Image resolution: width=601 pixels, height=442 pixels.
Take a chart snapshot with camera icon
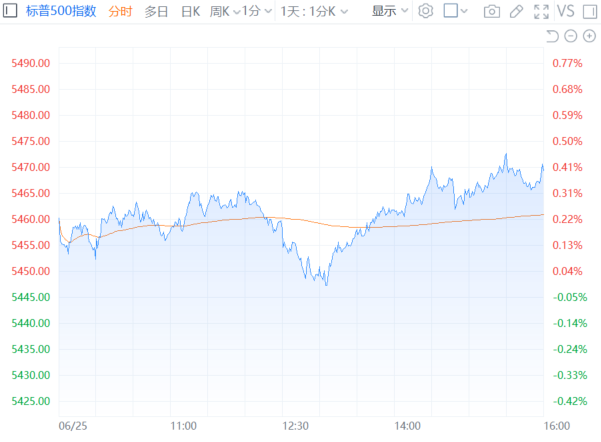[491, 11]
